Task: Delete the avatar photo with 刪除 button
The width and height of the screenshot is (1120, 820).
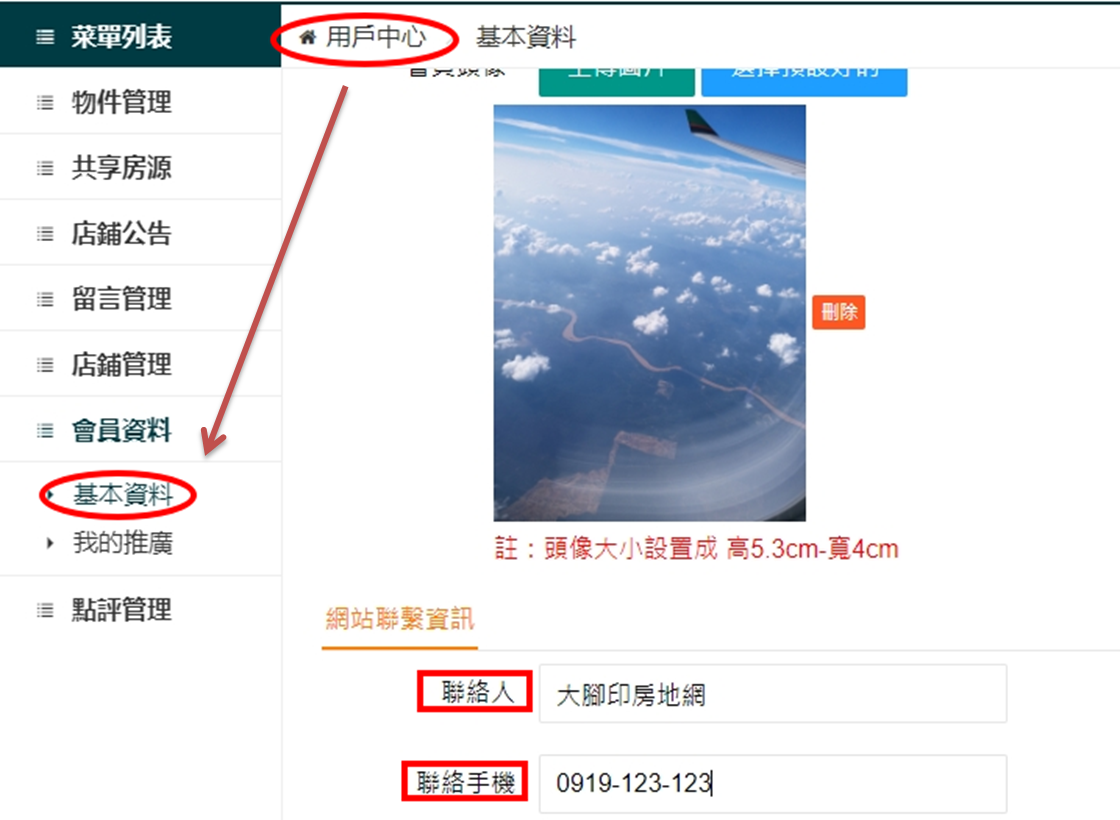Action: point(839,312)
